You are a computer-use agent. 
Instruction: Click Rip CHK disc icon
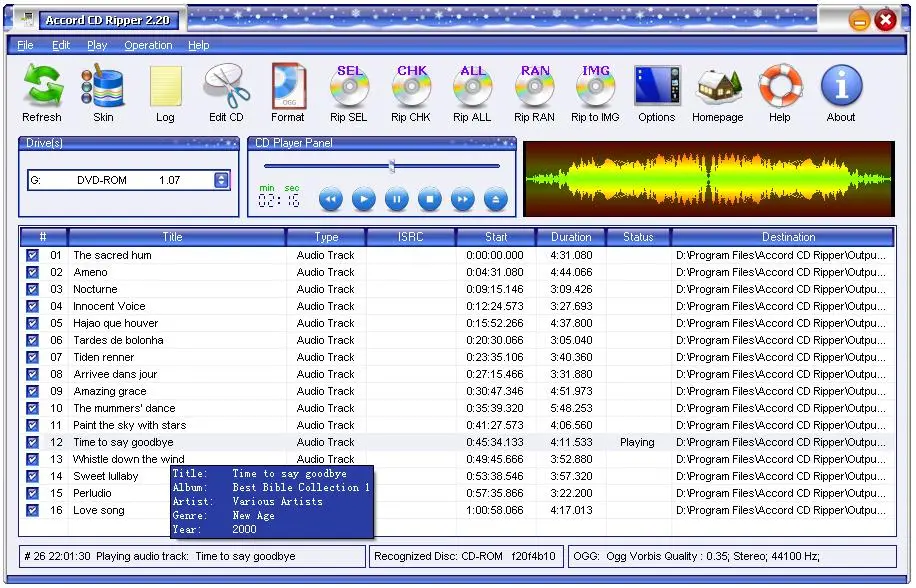[x=411, y=86]
